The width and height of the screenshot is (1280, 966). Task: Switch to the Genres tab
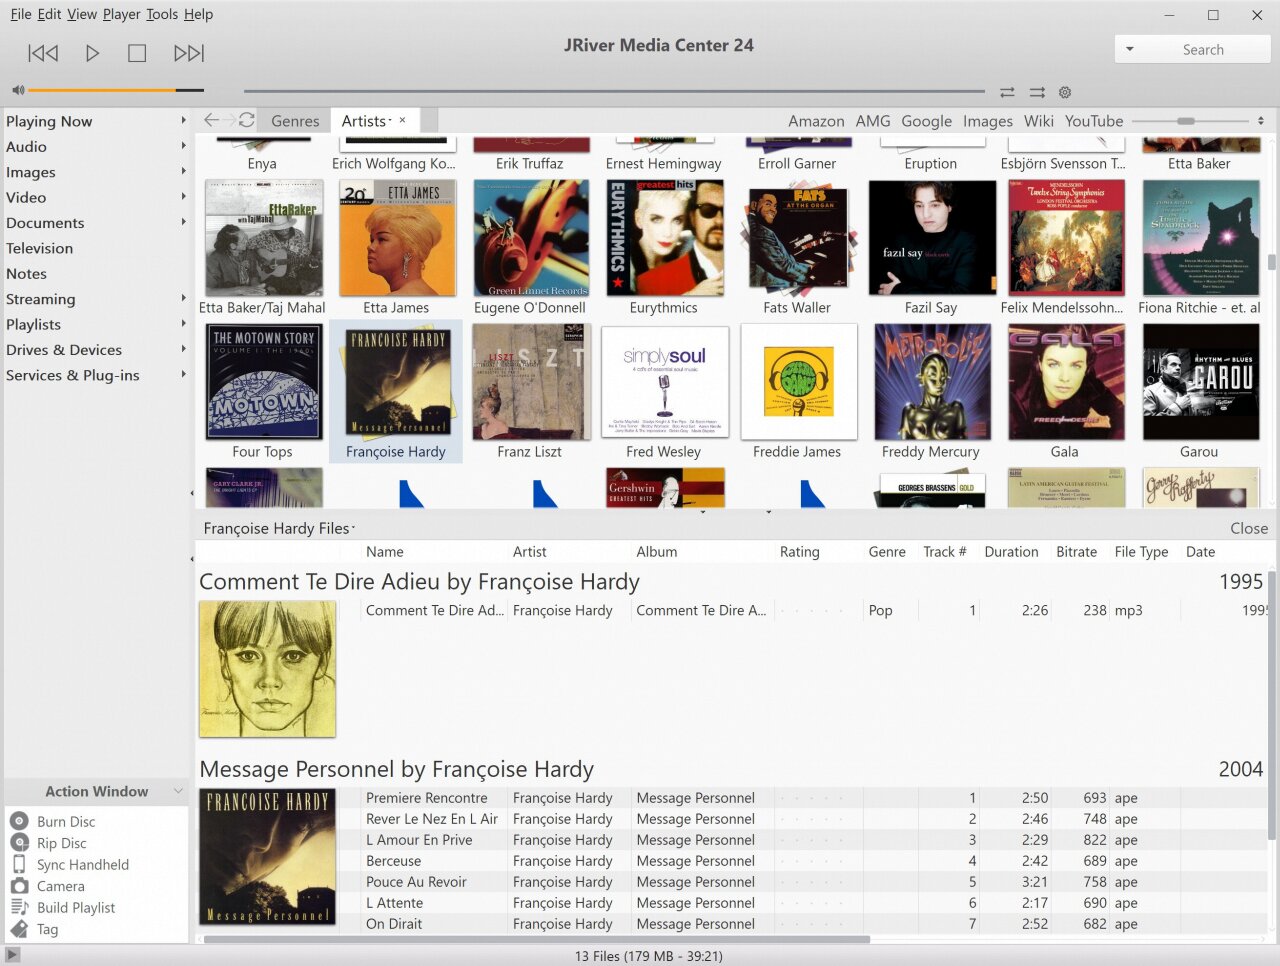click(x=295, y=121)
